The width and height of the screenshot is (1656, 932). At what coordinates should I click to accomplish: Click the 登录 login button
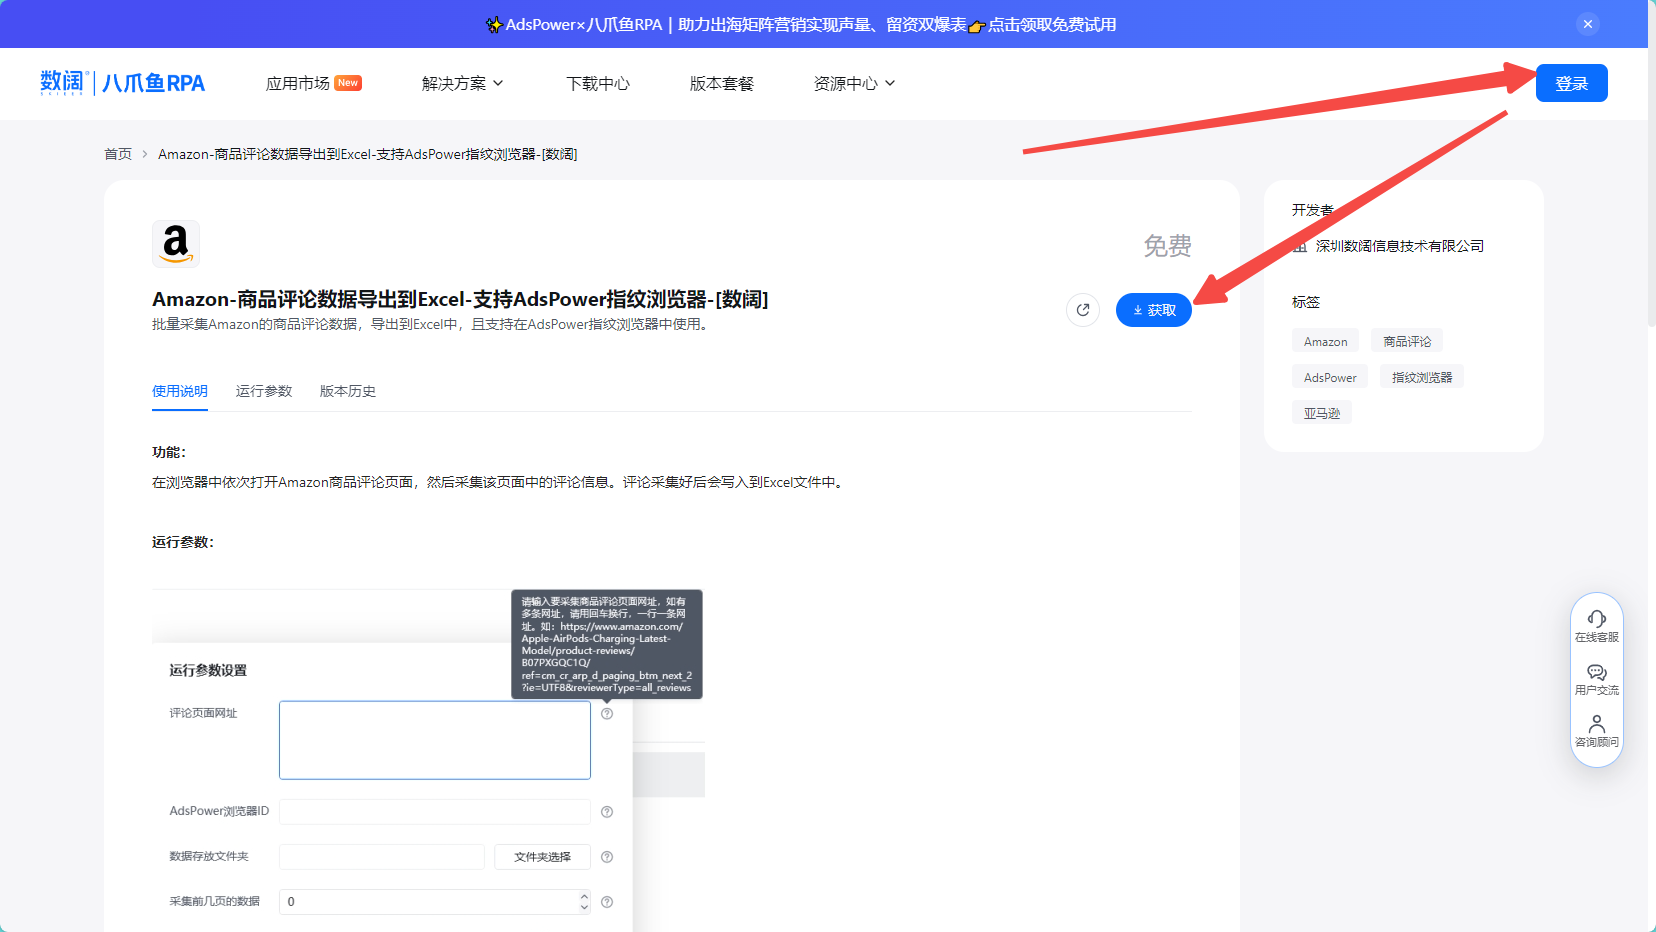[x=1572, y=83]
